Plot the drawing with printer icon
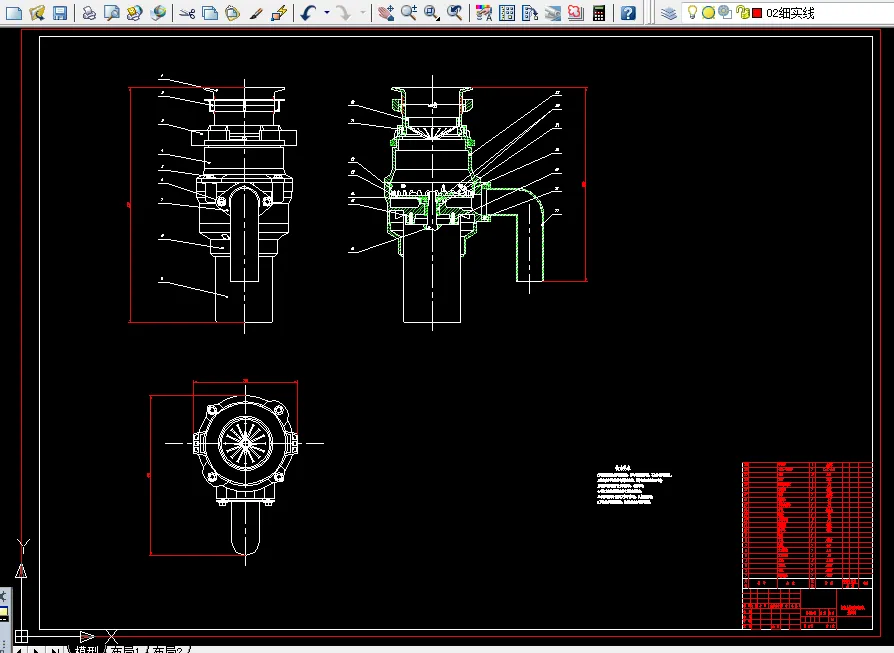 pyautogui.click(x=89, y=13)
